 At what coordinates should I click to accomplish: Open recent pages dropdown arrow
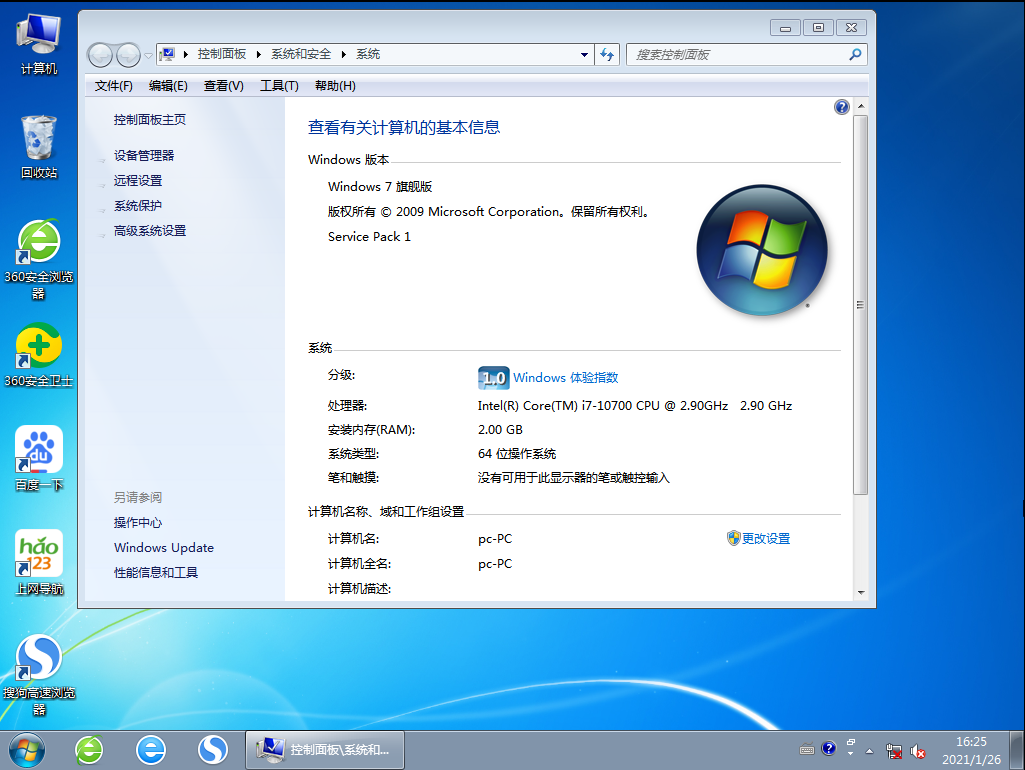[148, 55]
